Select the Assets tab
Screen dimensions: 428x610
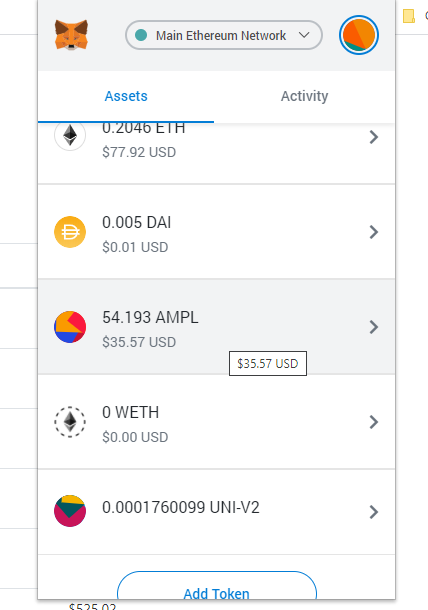tap(126, 96)
